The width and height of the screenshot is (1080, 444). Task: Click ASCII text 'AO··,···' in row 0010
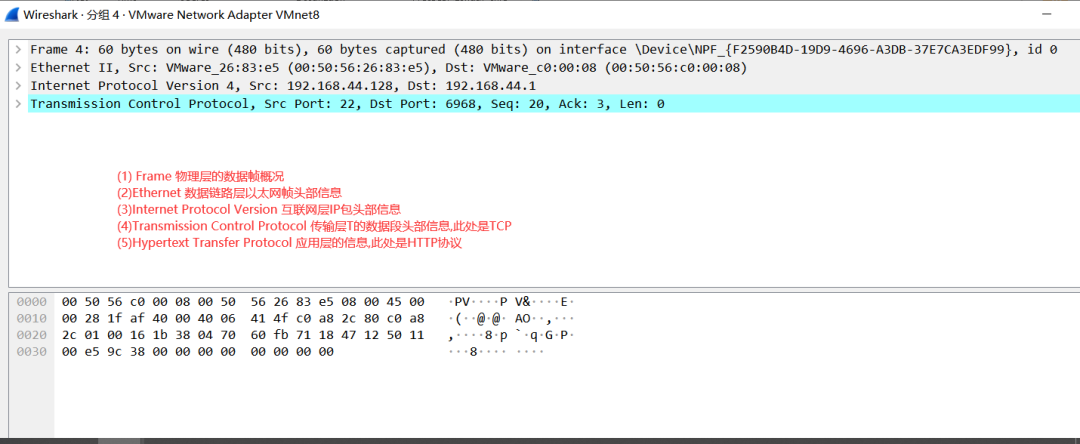(x=544, y=319)
